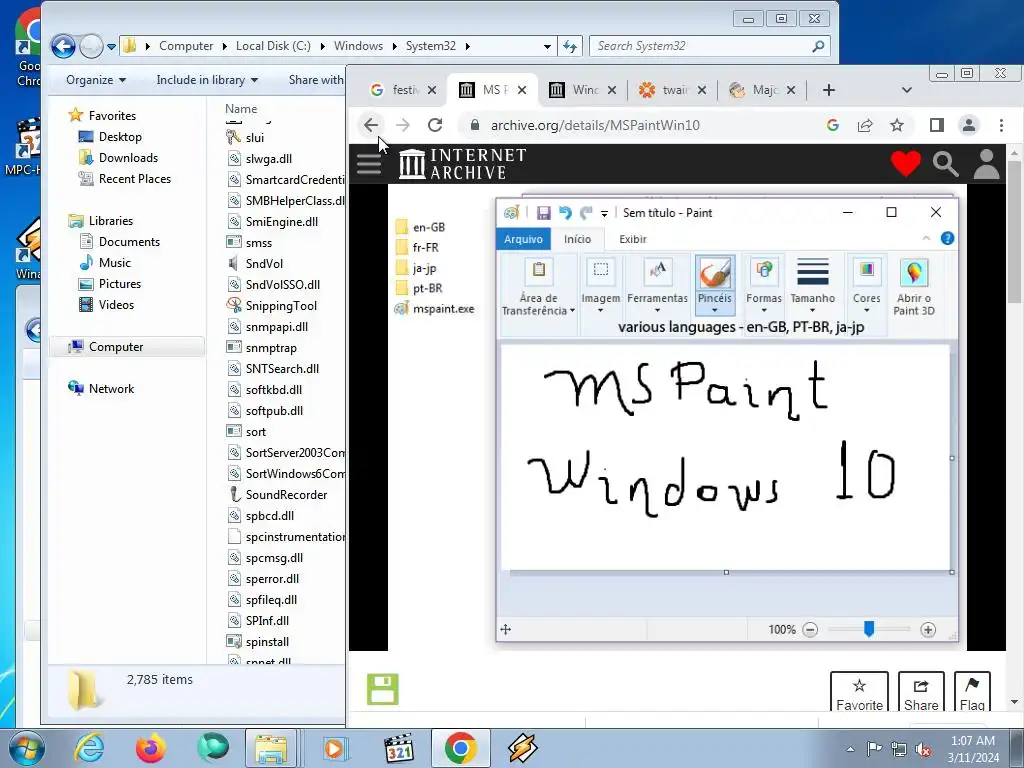The image size is (1024, 768).
Task: Select Desktop under Favorites
Action: point(120,136)
